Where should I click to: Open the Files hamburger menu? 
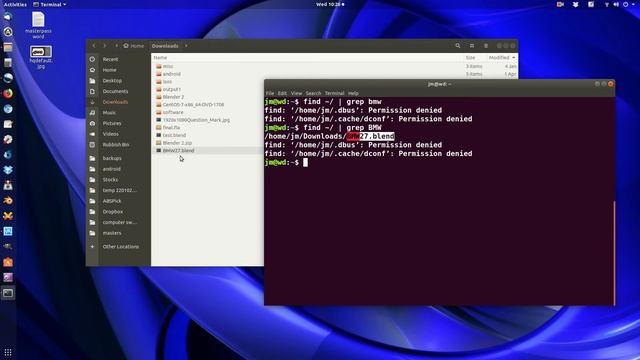pyautogui.click(x=486, y=46)
